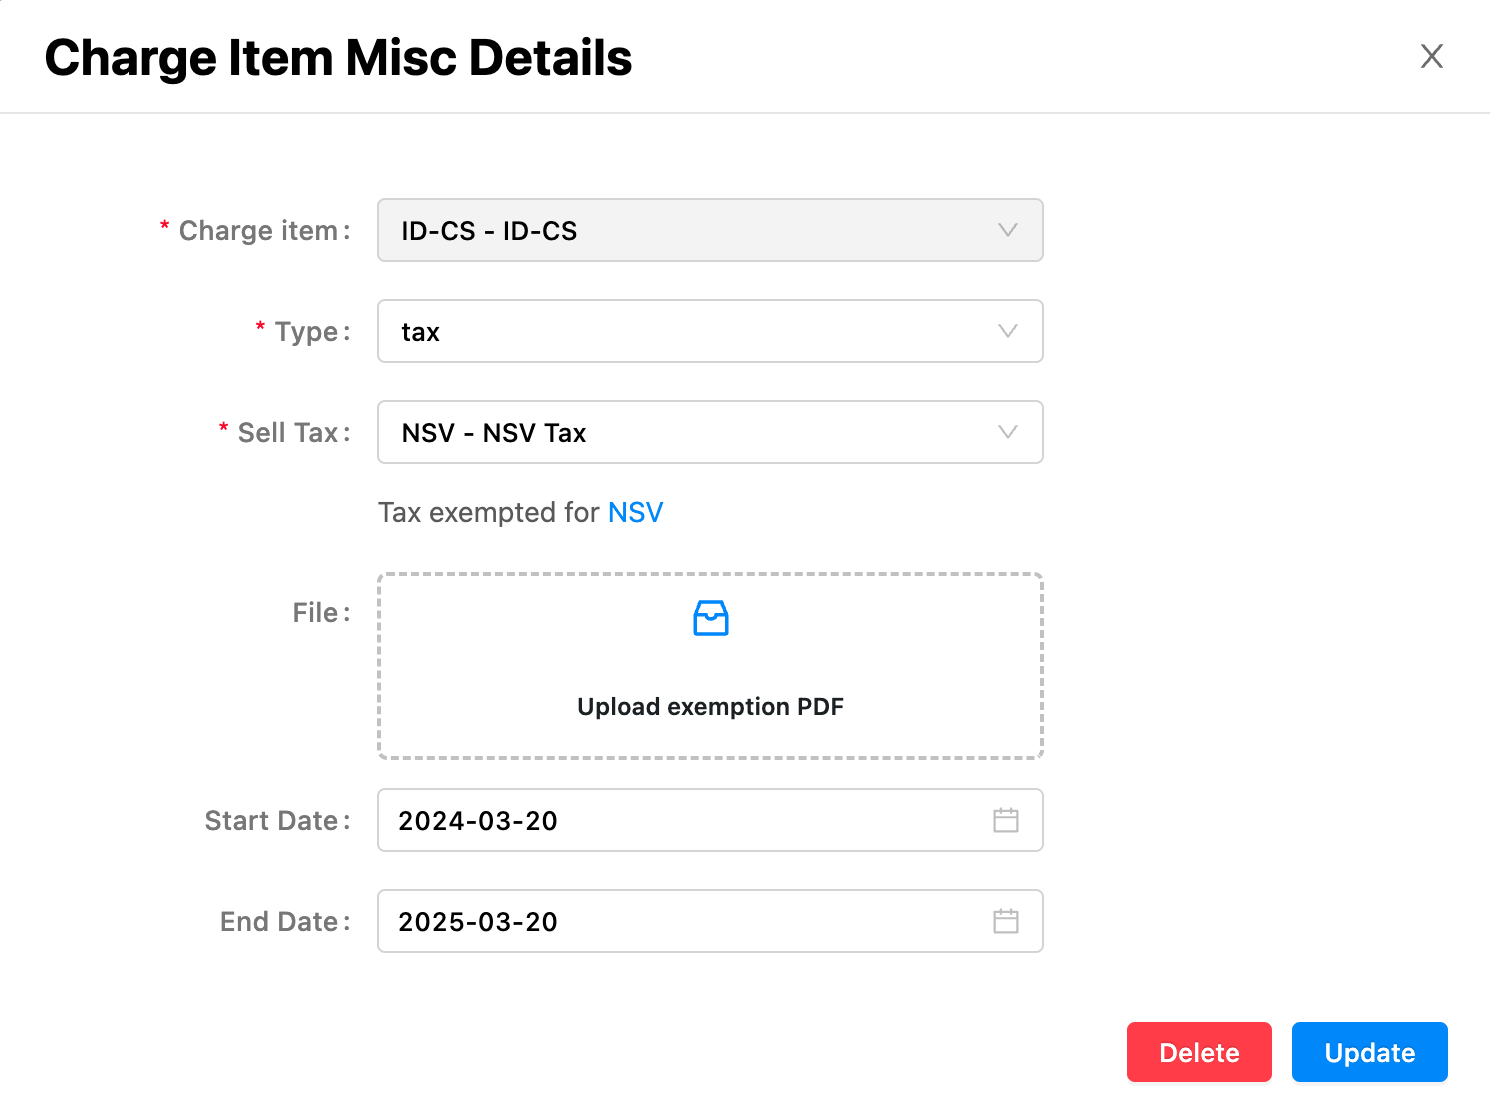Open the NSV Tax selector
1490x1112 pixels.
pyautogui.click(x=690, y=432)
